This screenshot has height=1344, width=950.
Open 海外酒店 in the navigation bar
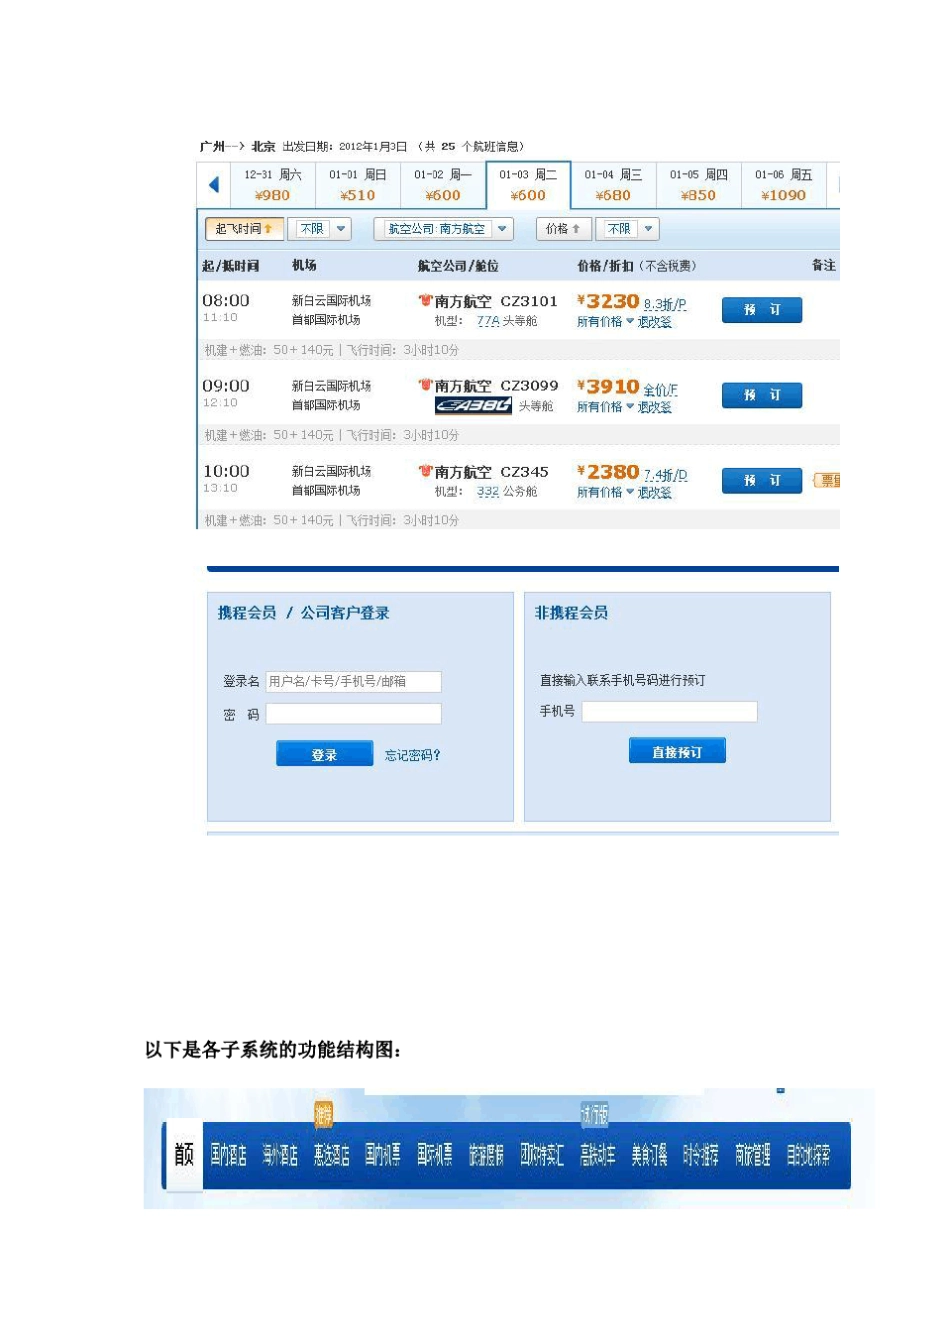280,1156
